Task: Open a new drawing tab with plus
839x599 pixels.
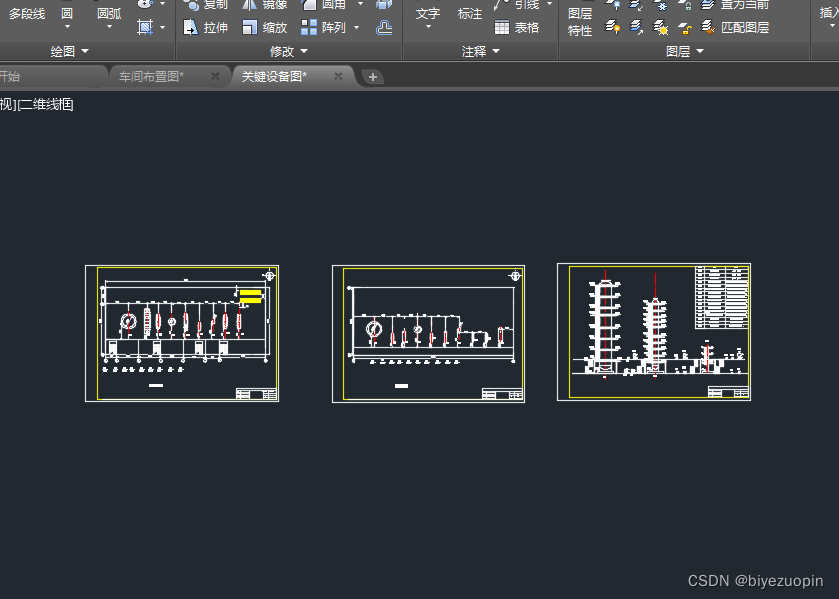Action: pyautogui.click(x=373, y=77)
